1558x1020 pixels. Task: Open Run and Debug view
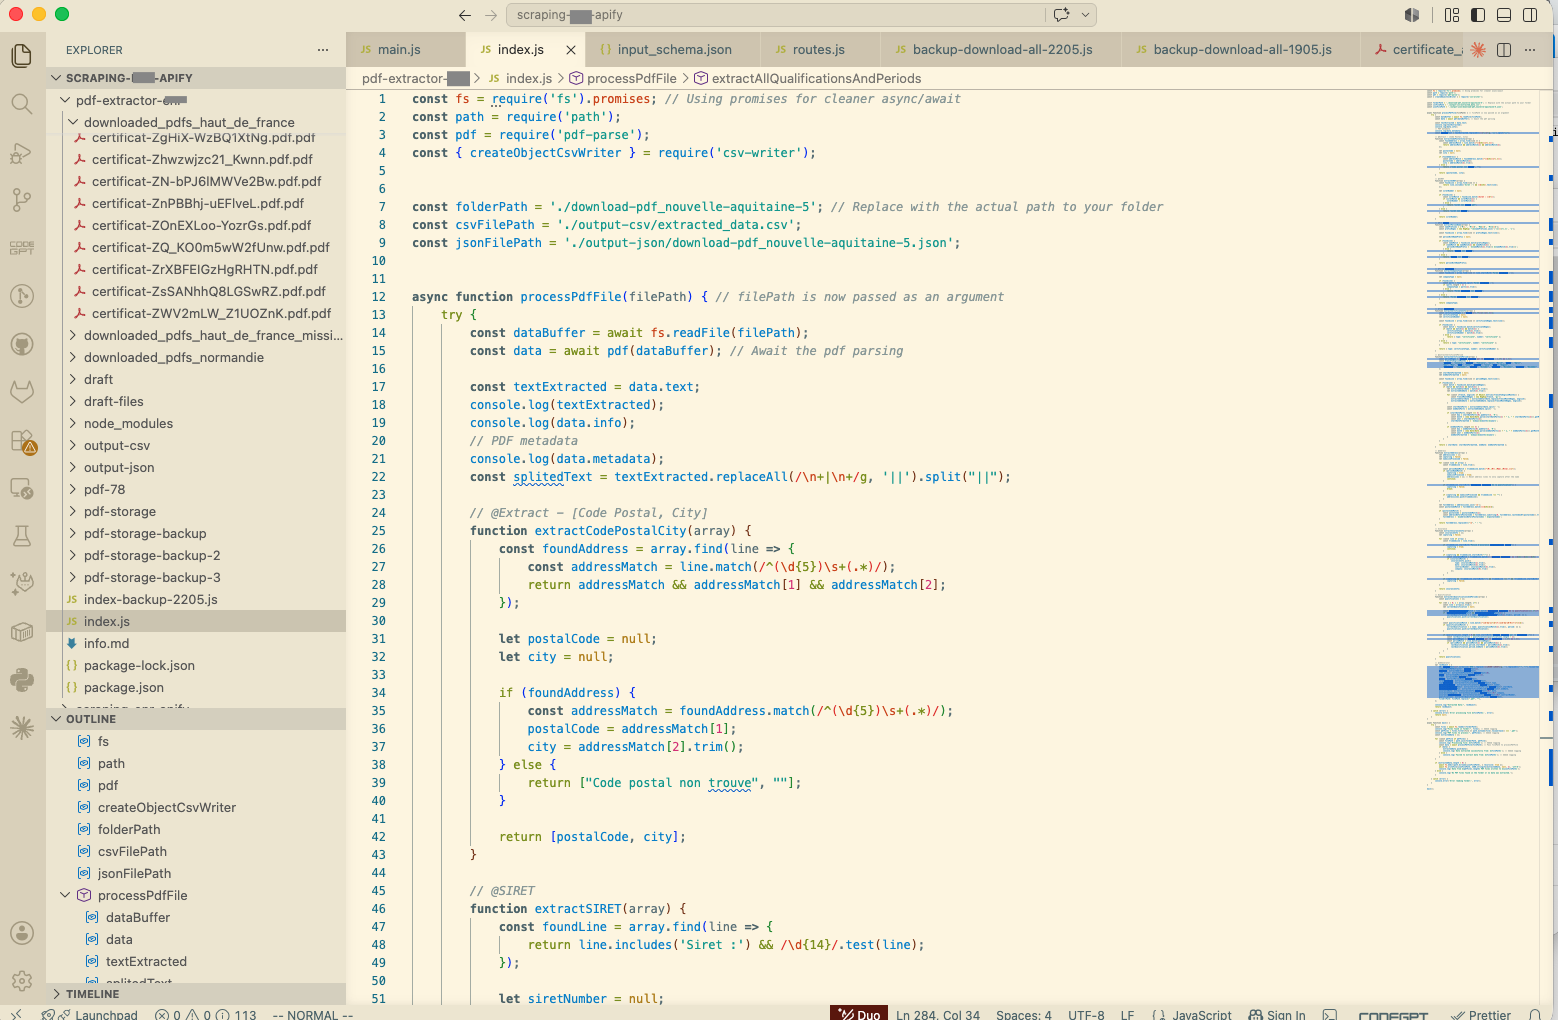pyautogui.click(x=22, y=151)
